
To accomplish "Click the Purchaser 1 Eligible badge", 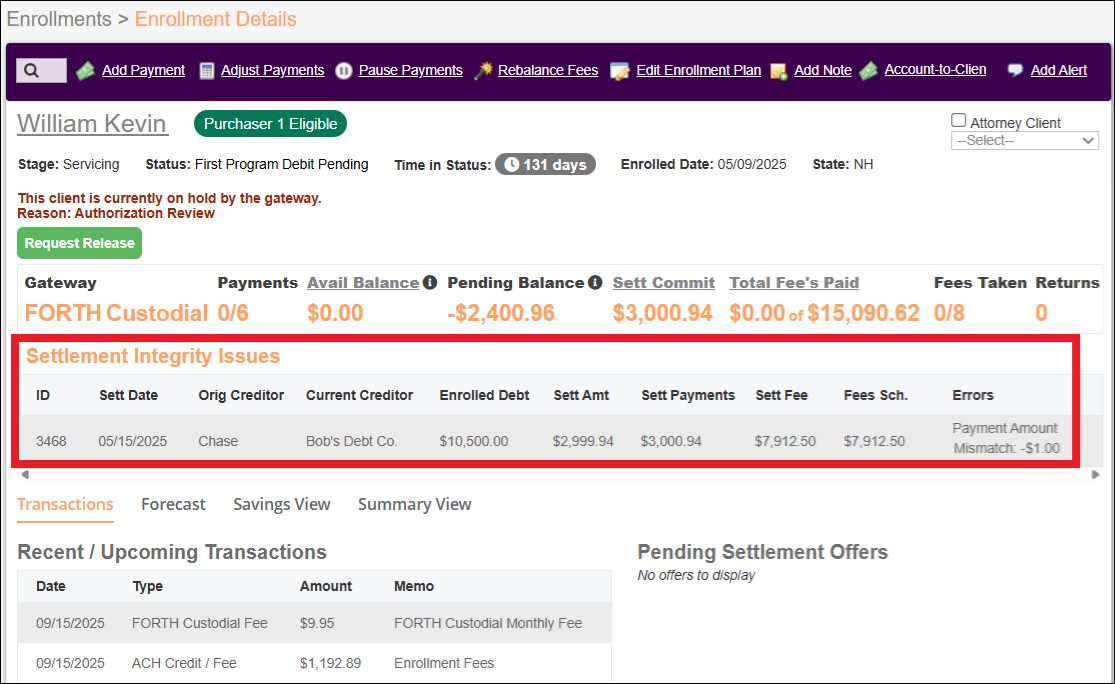I will point(270,124).
